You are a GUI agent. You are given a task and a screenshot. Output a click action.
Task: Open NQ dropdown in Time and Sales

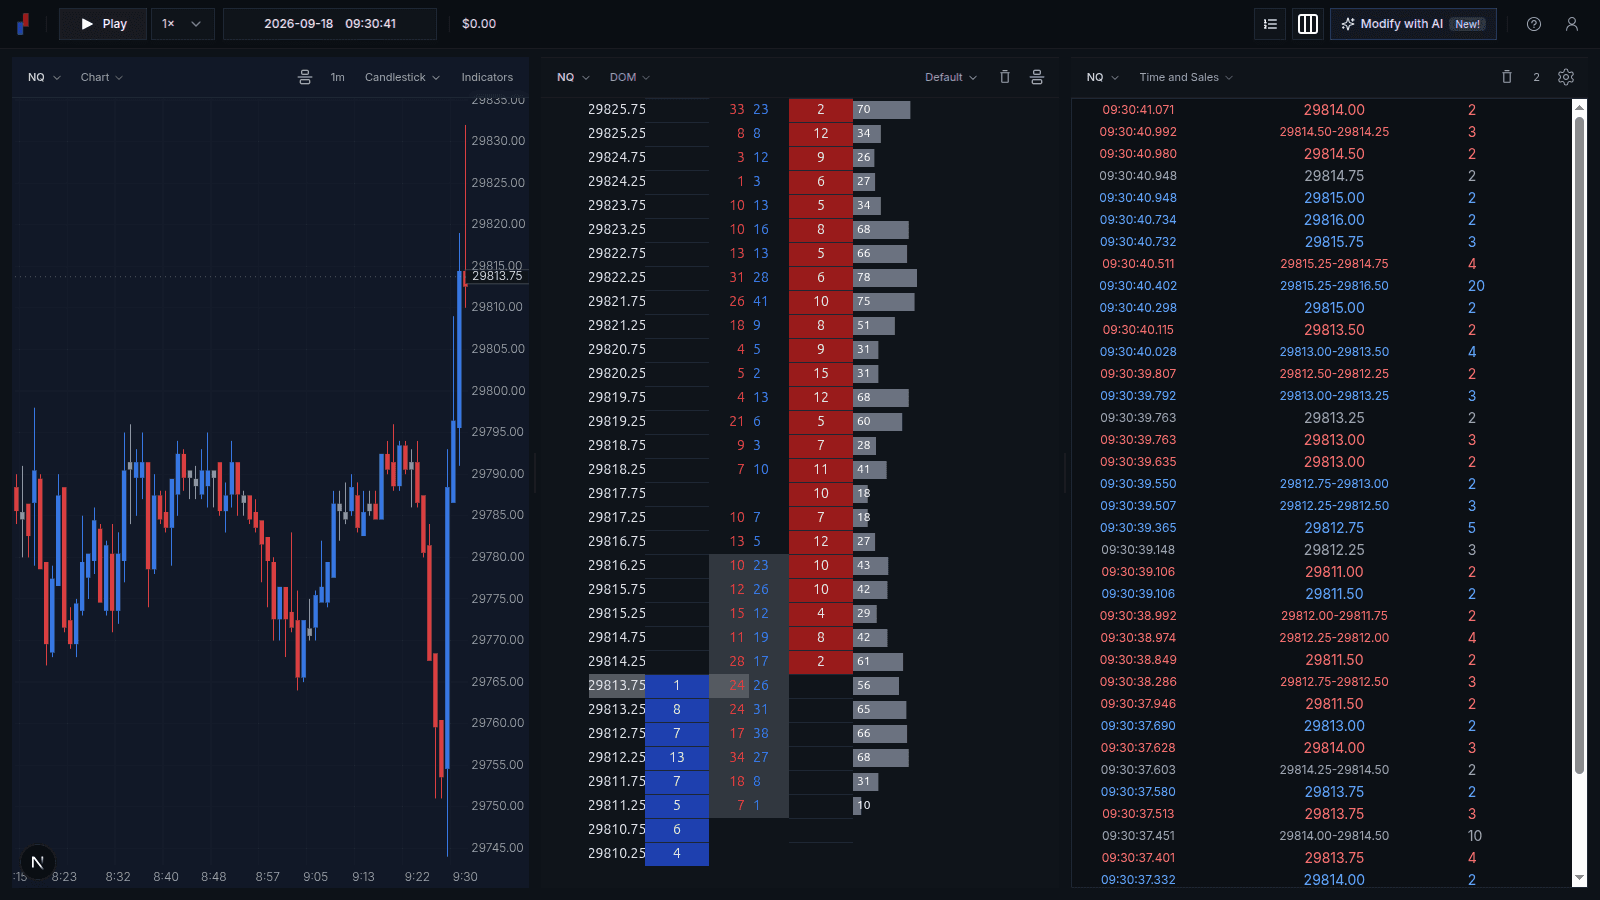pyautogui.click(x=1103, y=77)
